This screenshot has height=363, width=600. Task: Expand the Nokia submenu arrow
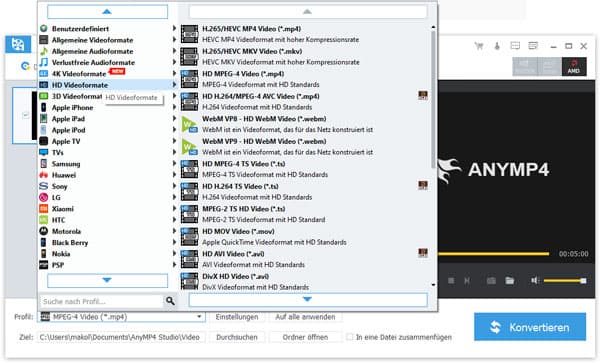(174, 253)
